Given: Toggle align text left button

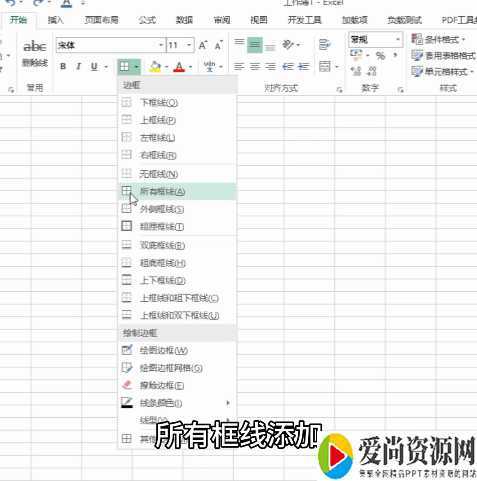Looking at the screenshot, I should point(239,67).
